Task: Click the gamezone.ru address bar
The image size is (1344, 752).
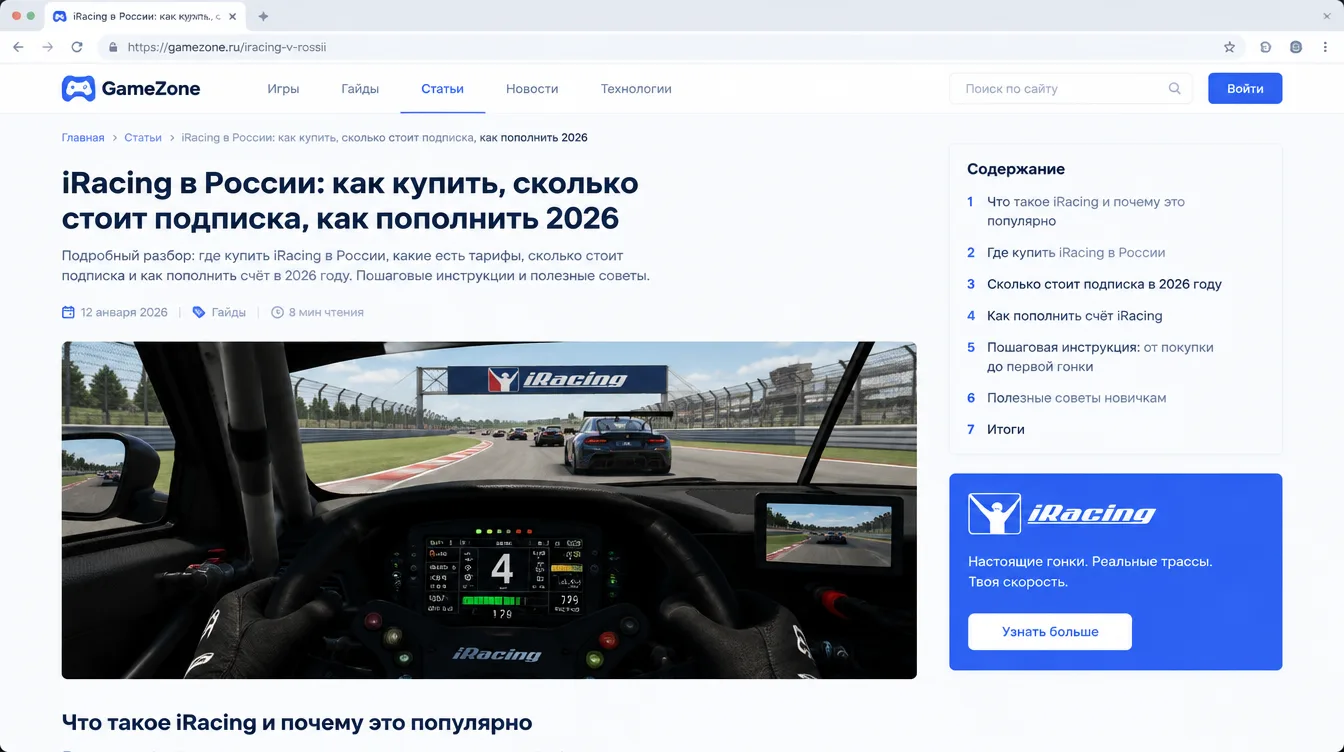Action: [x=670, y=47]
